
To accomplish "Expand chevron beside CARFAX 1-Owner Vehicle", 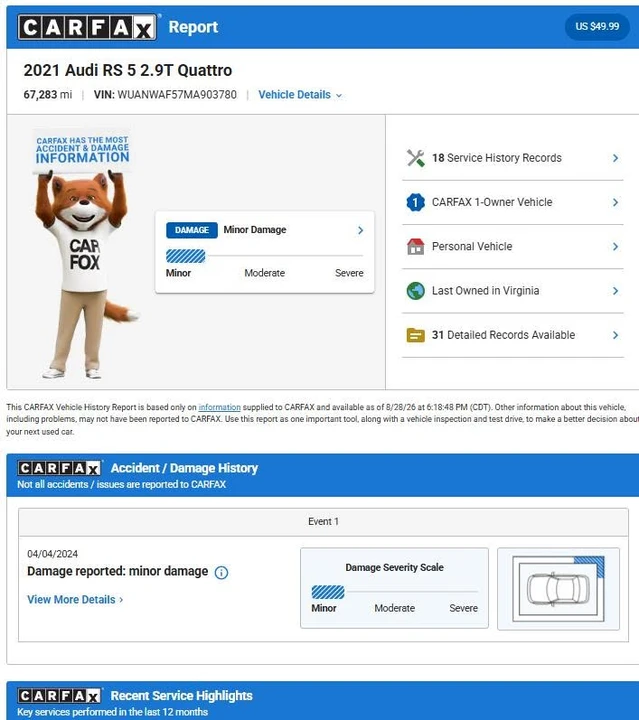I will point(615,202).
